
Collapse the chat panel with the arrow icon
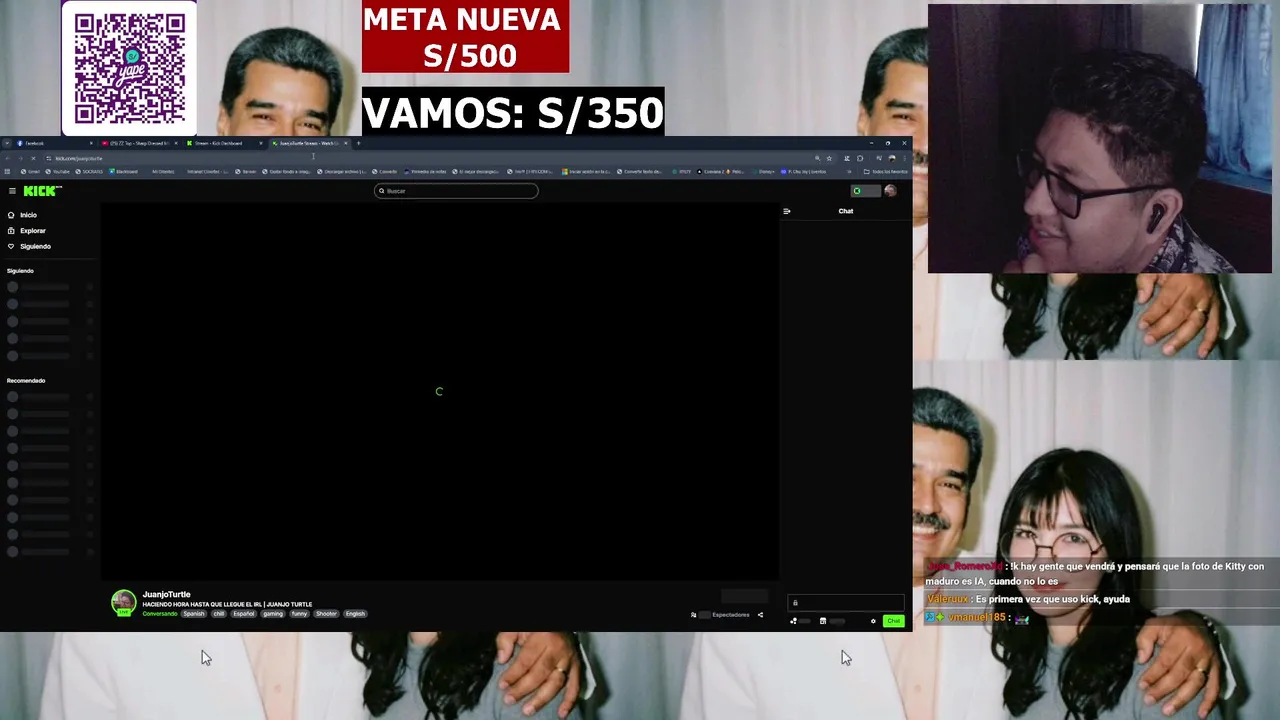coord(787,211)
